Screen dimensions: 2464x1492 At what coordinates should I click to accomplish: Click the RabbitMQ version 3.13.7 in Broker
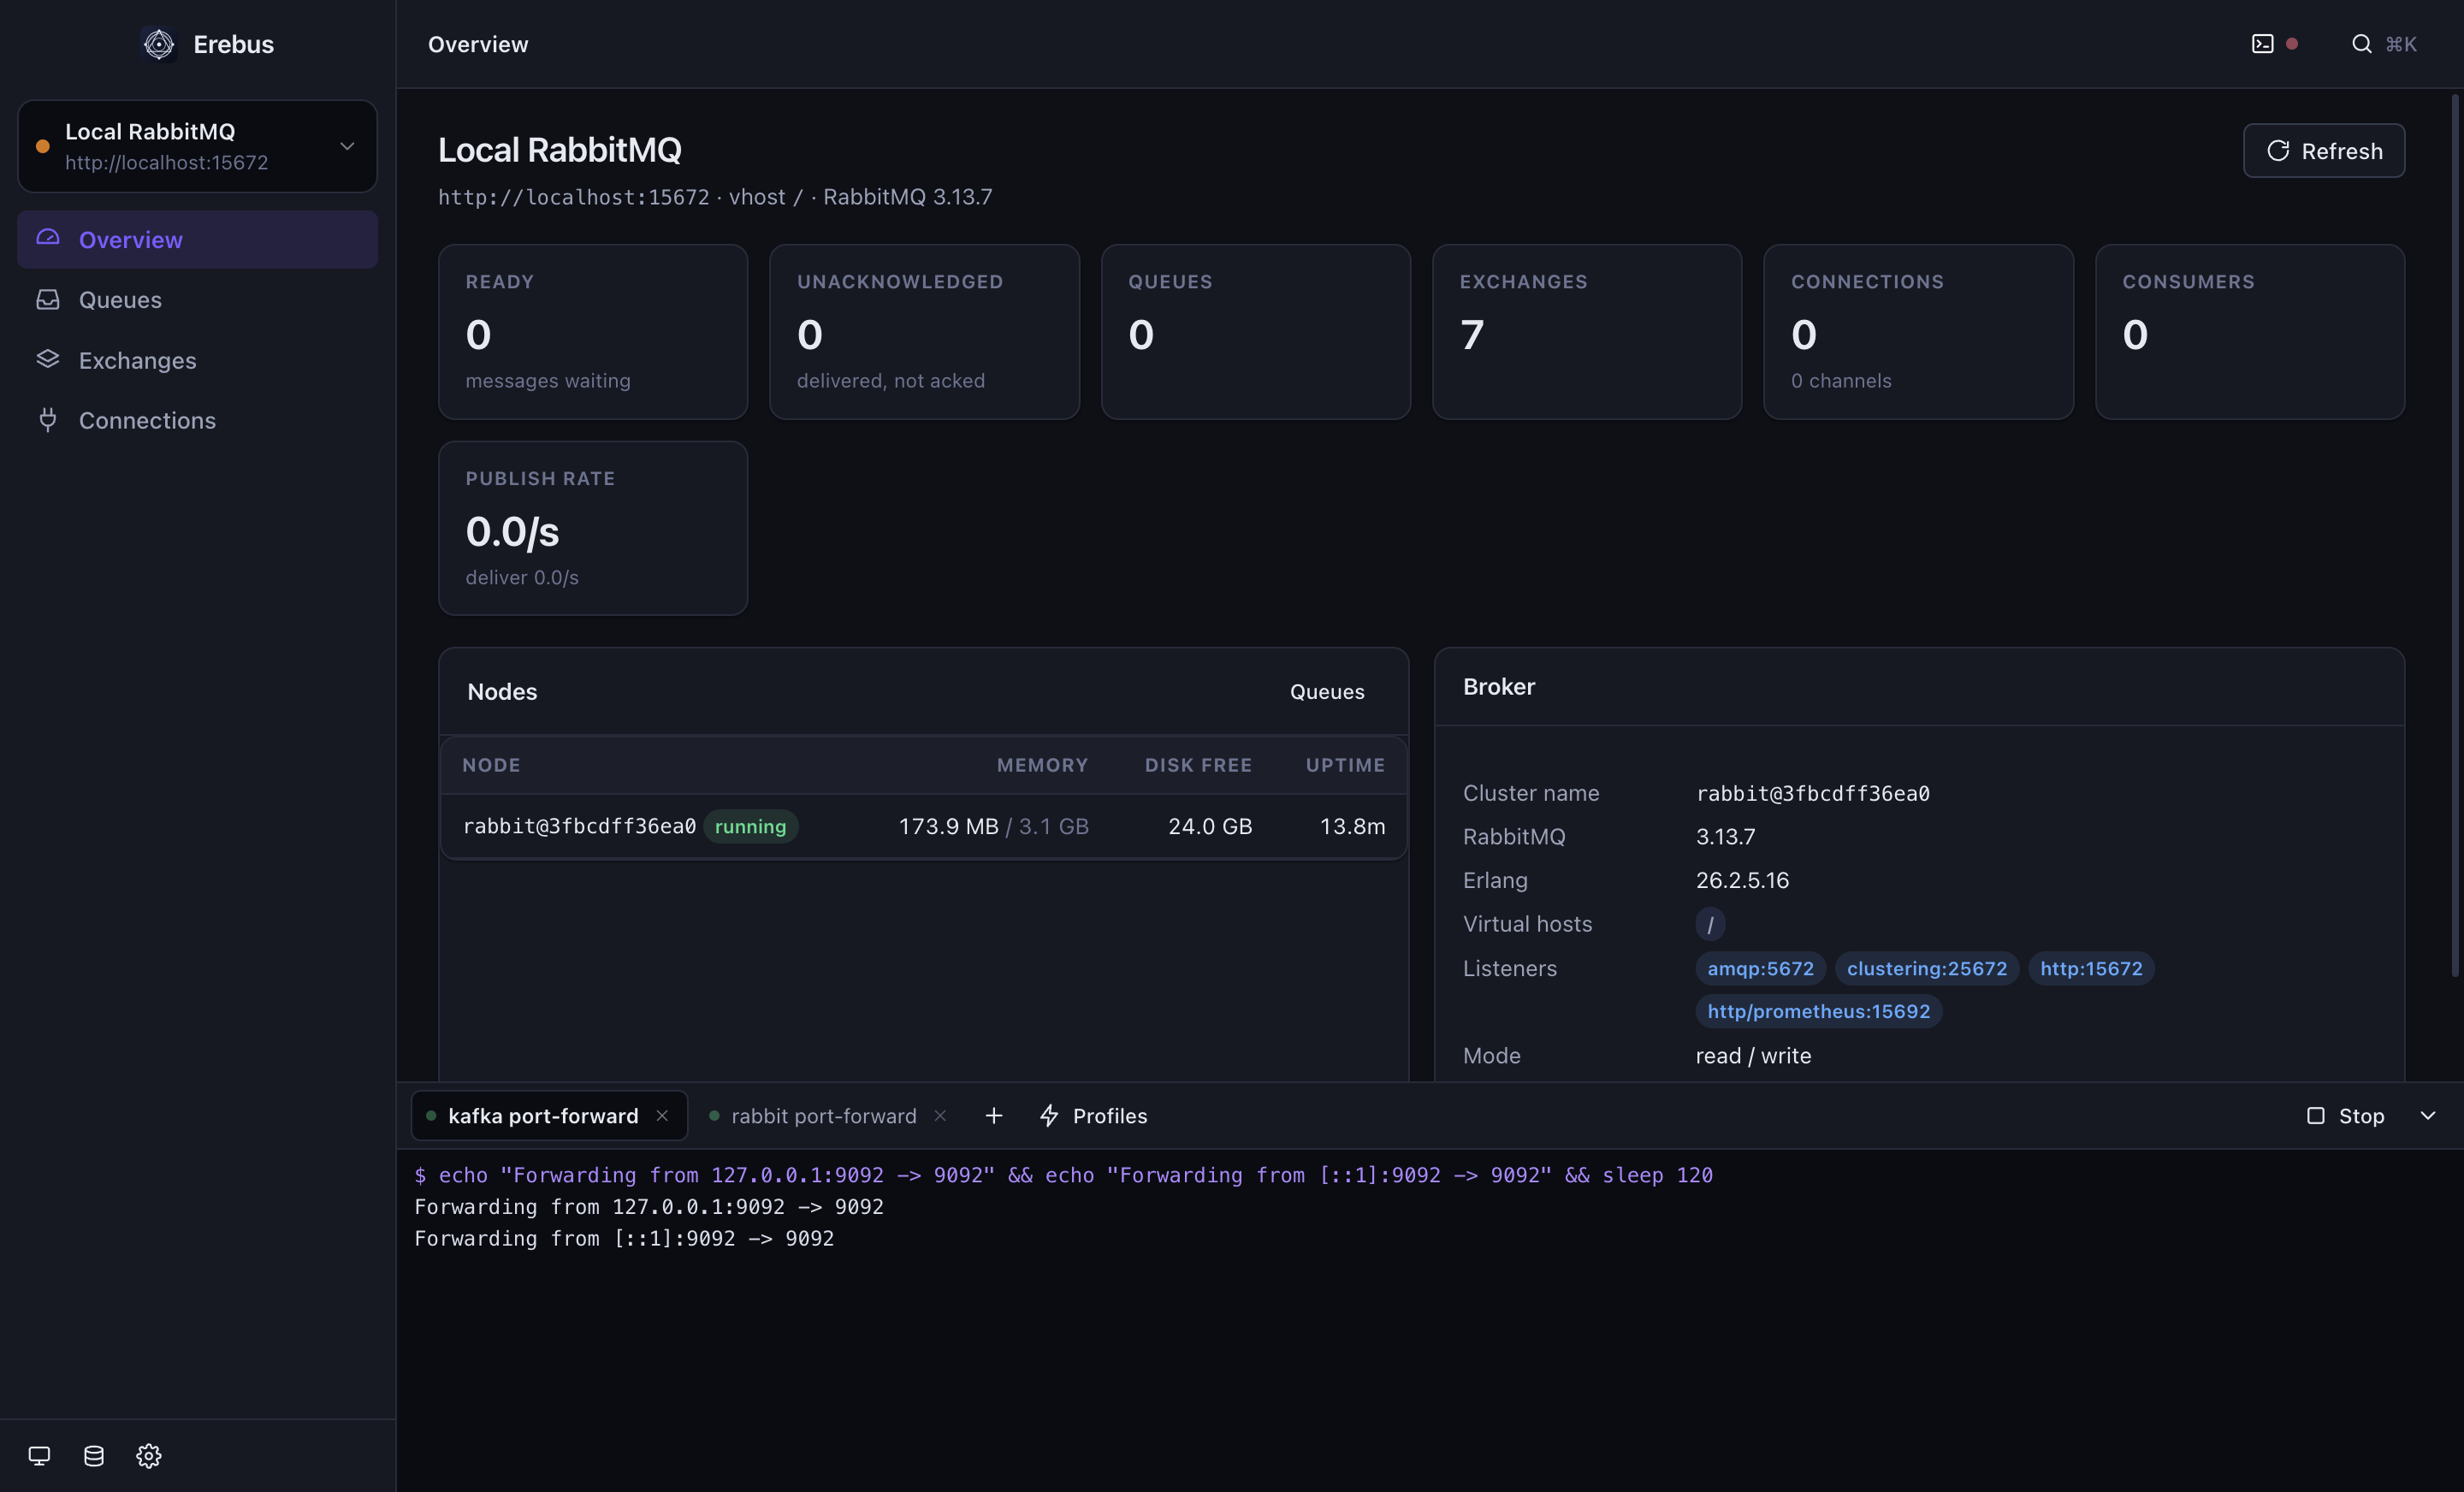pos(1725,836)
